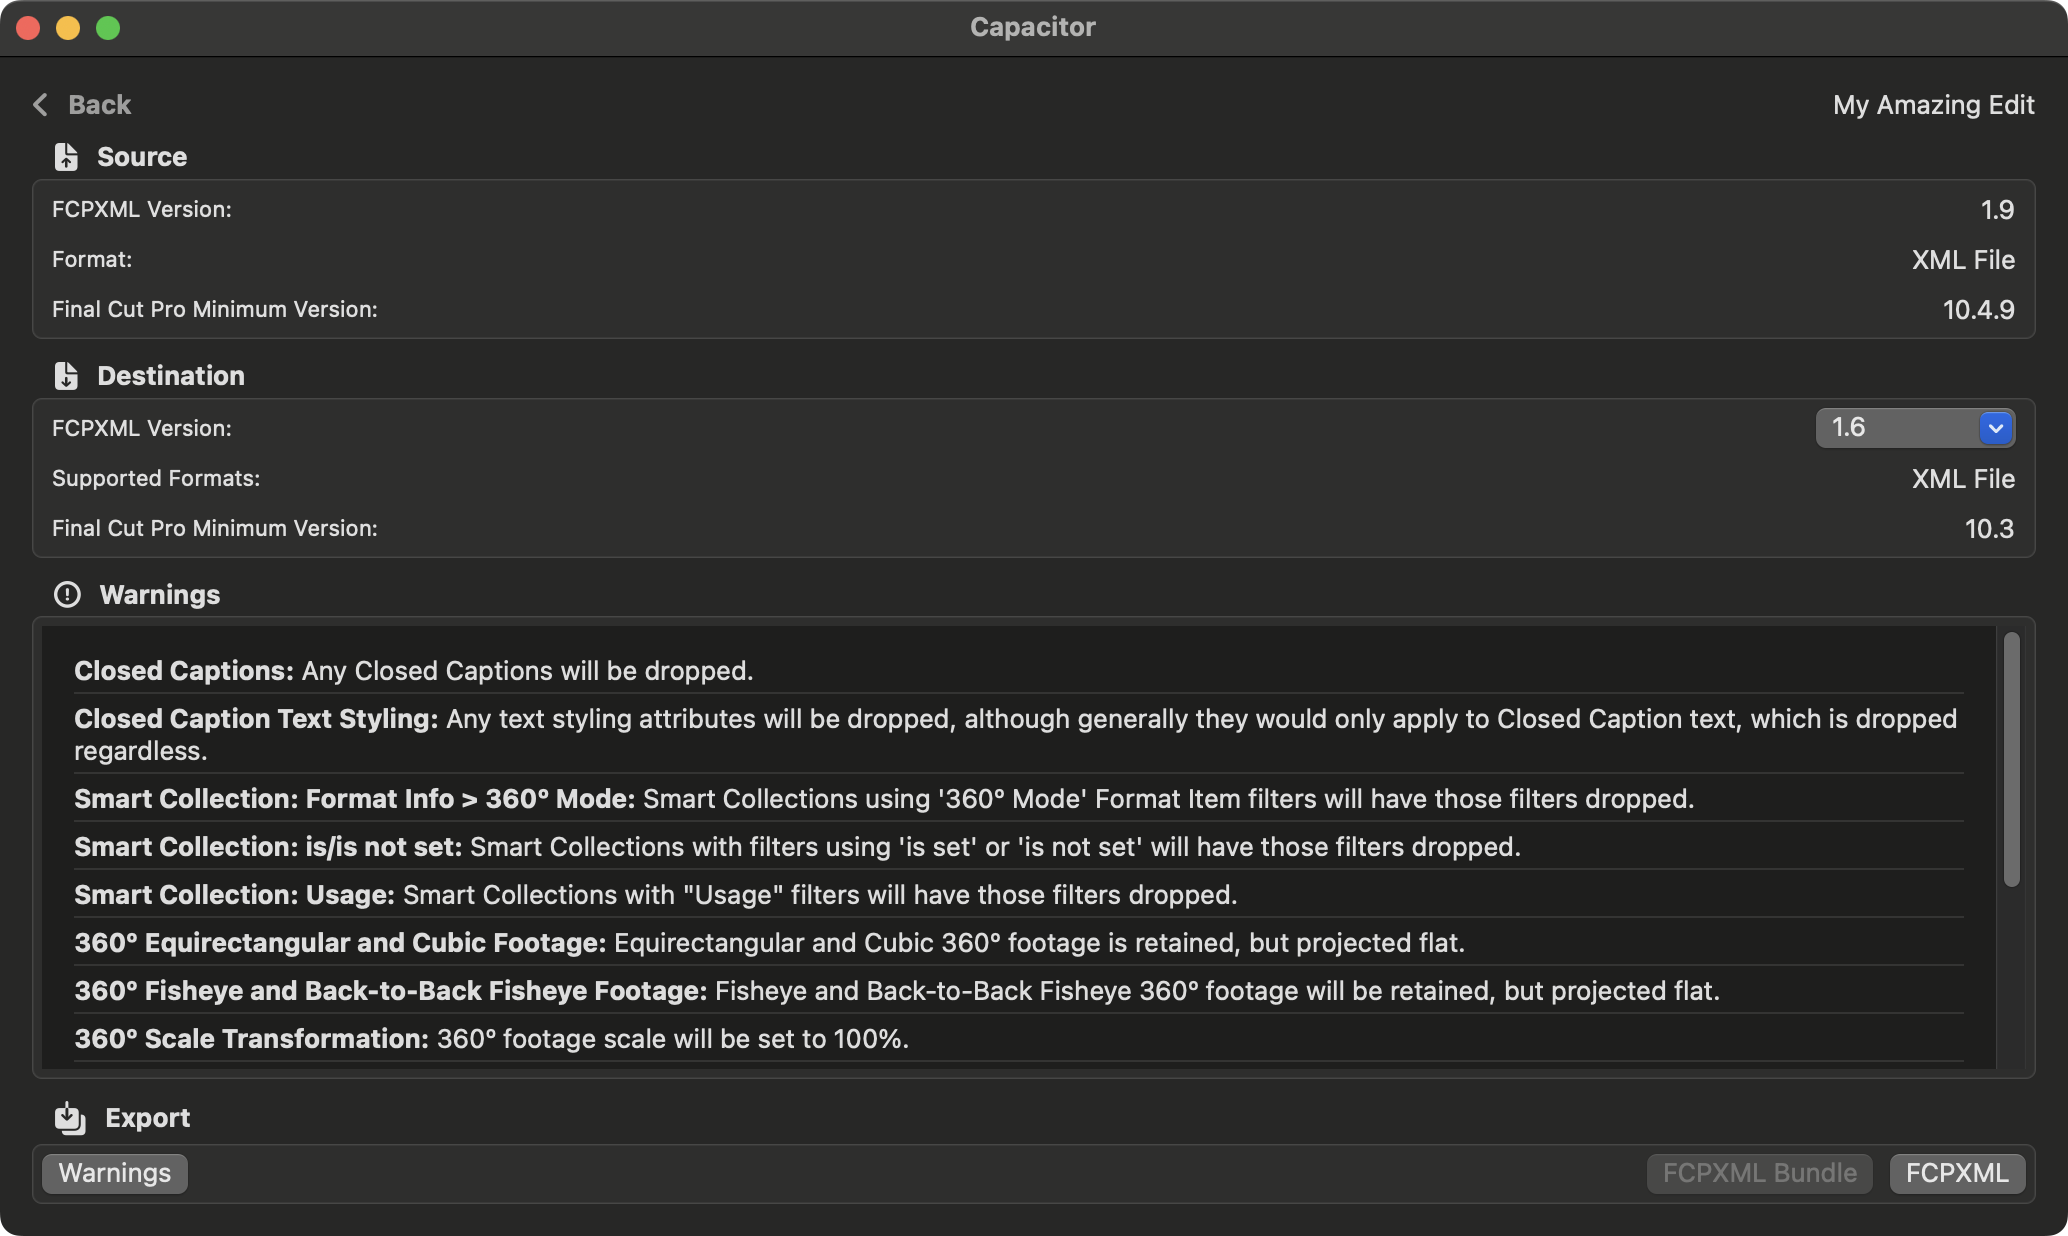Click the yellow minimize window button

click(68, 28)
